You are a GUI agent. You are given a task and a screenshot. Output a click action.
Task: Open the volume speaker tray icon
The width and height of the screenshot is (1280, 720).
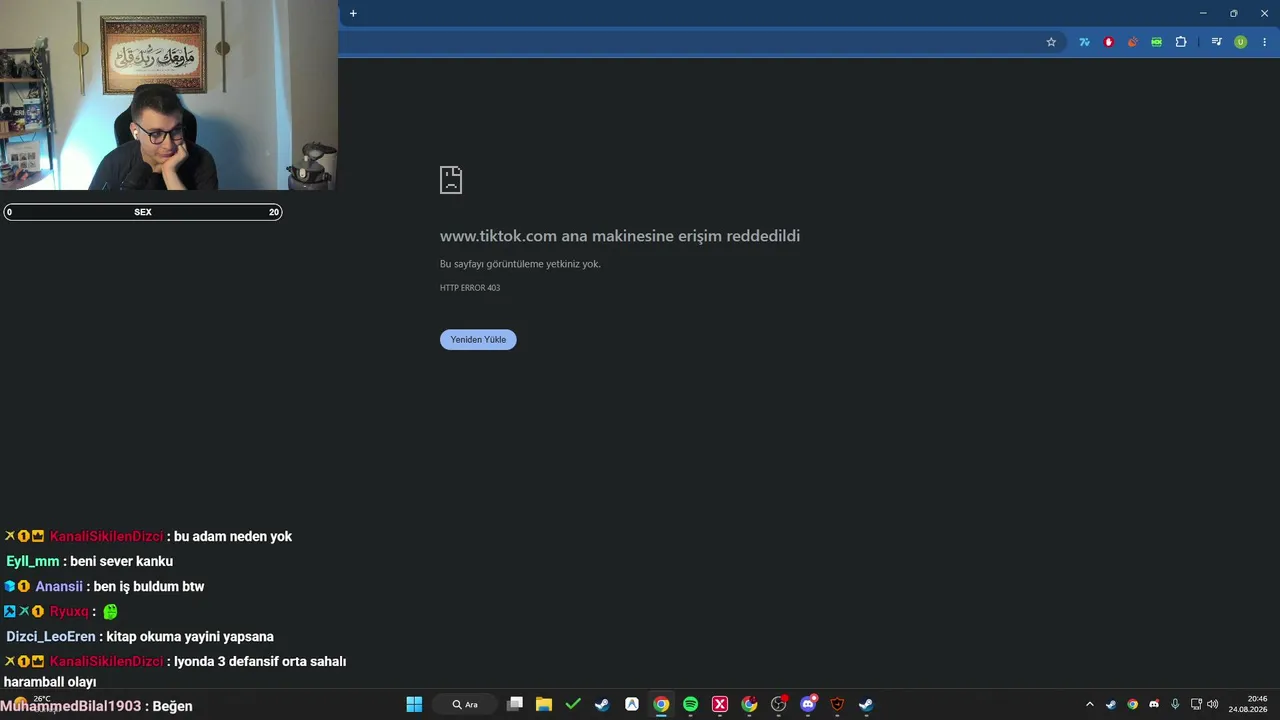click(x=1213, y=704)
